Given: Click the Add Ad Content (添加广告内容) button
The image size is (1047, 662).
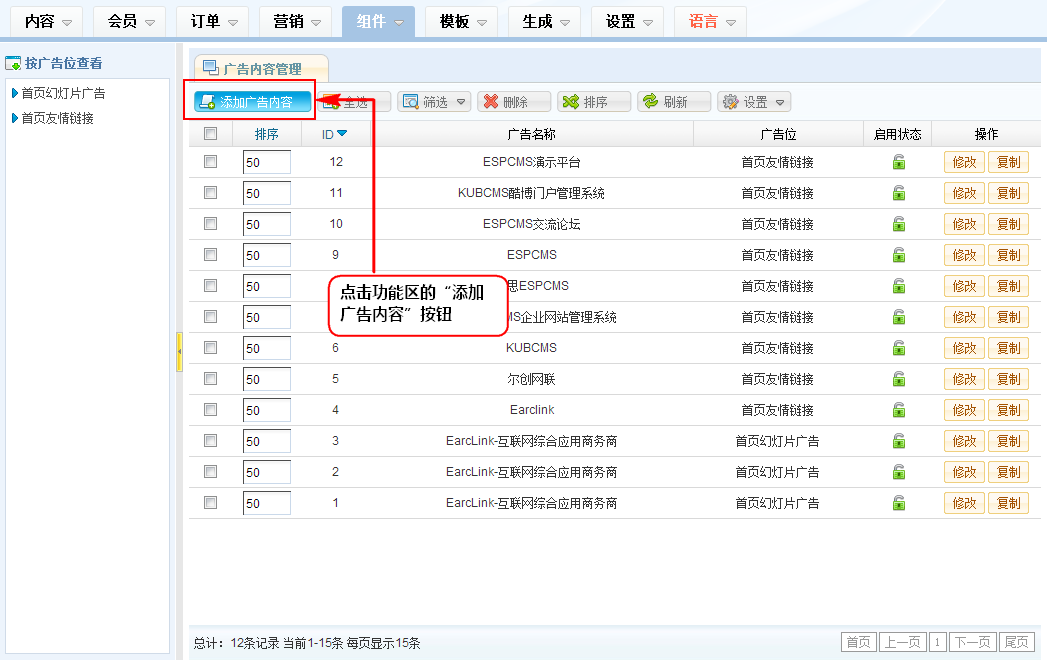Looking at the screenshot, I should pyautogui.click(x=248, y=101).
